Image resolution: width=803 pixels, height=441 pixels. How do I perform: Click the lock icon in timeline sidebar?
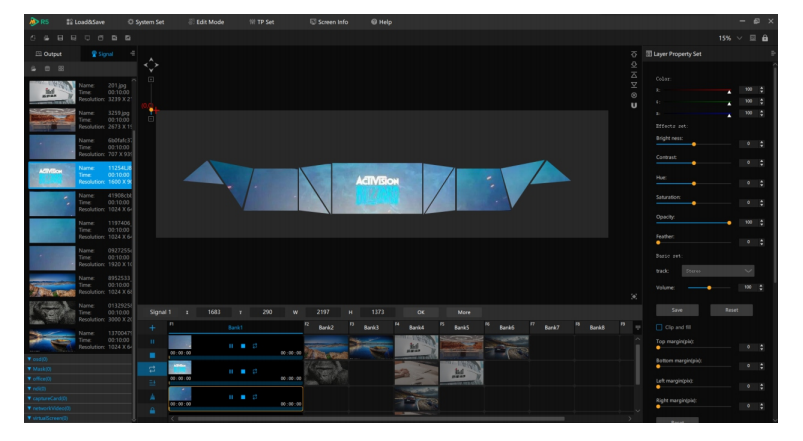pos(152,411)
